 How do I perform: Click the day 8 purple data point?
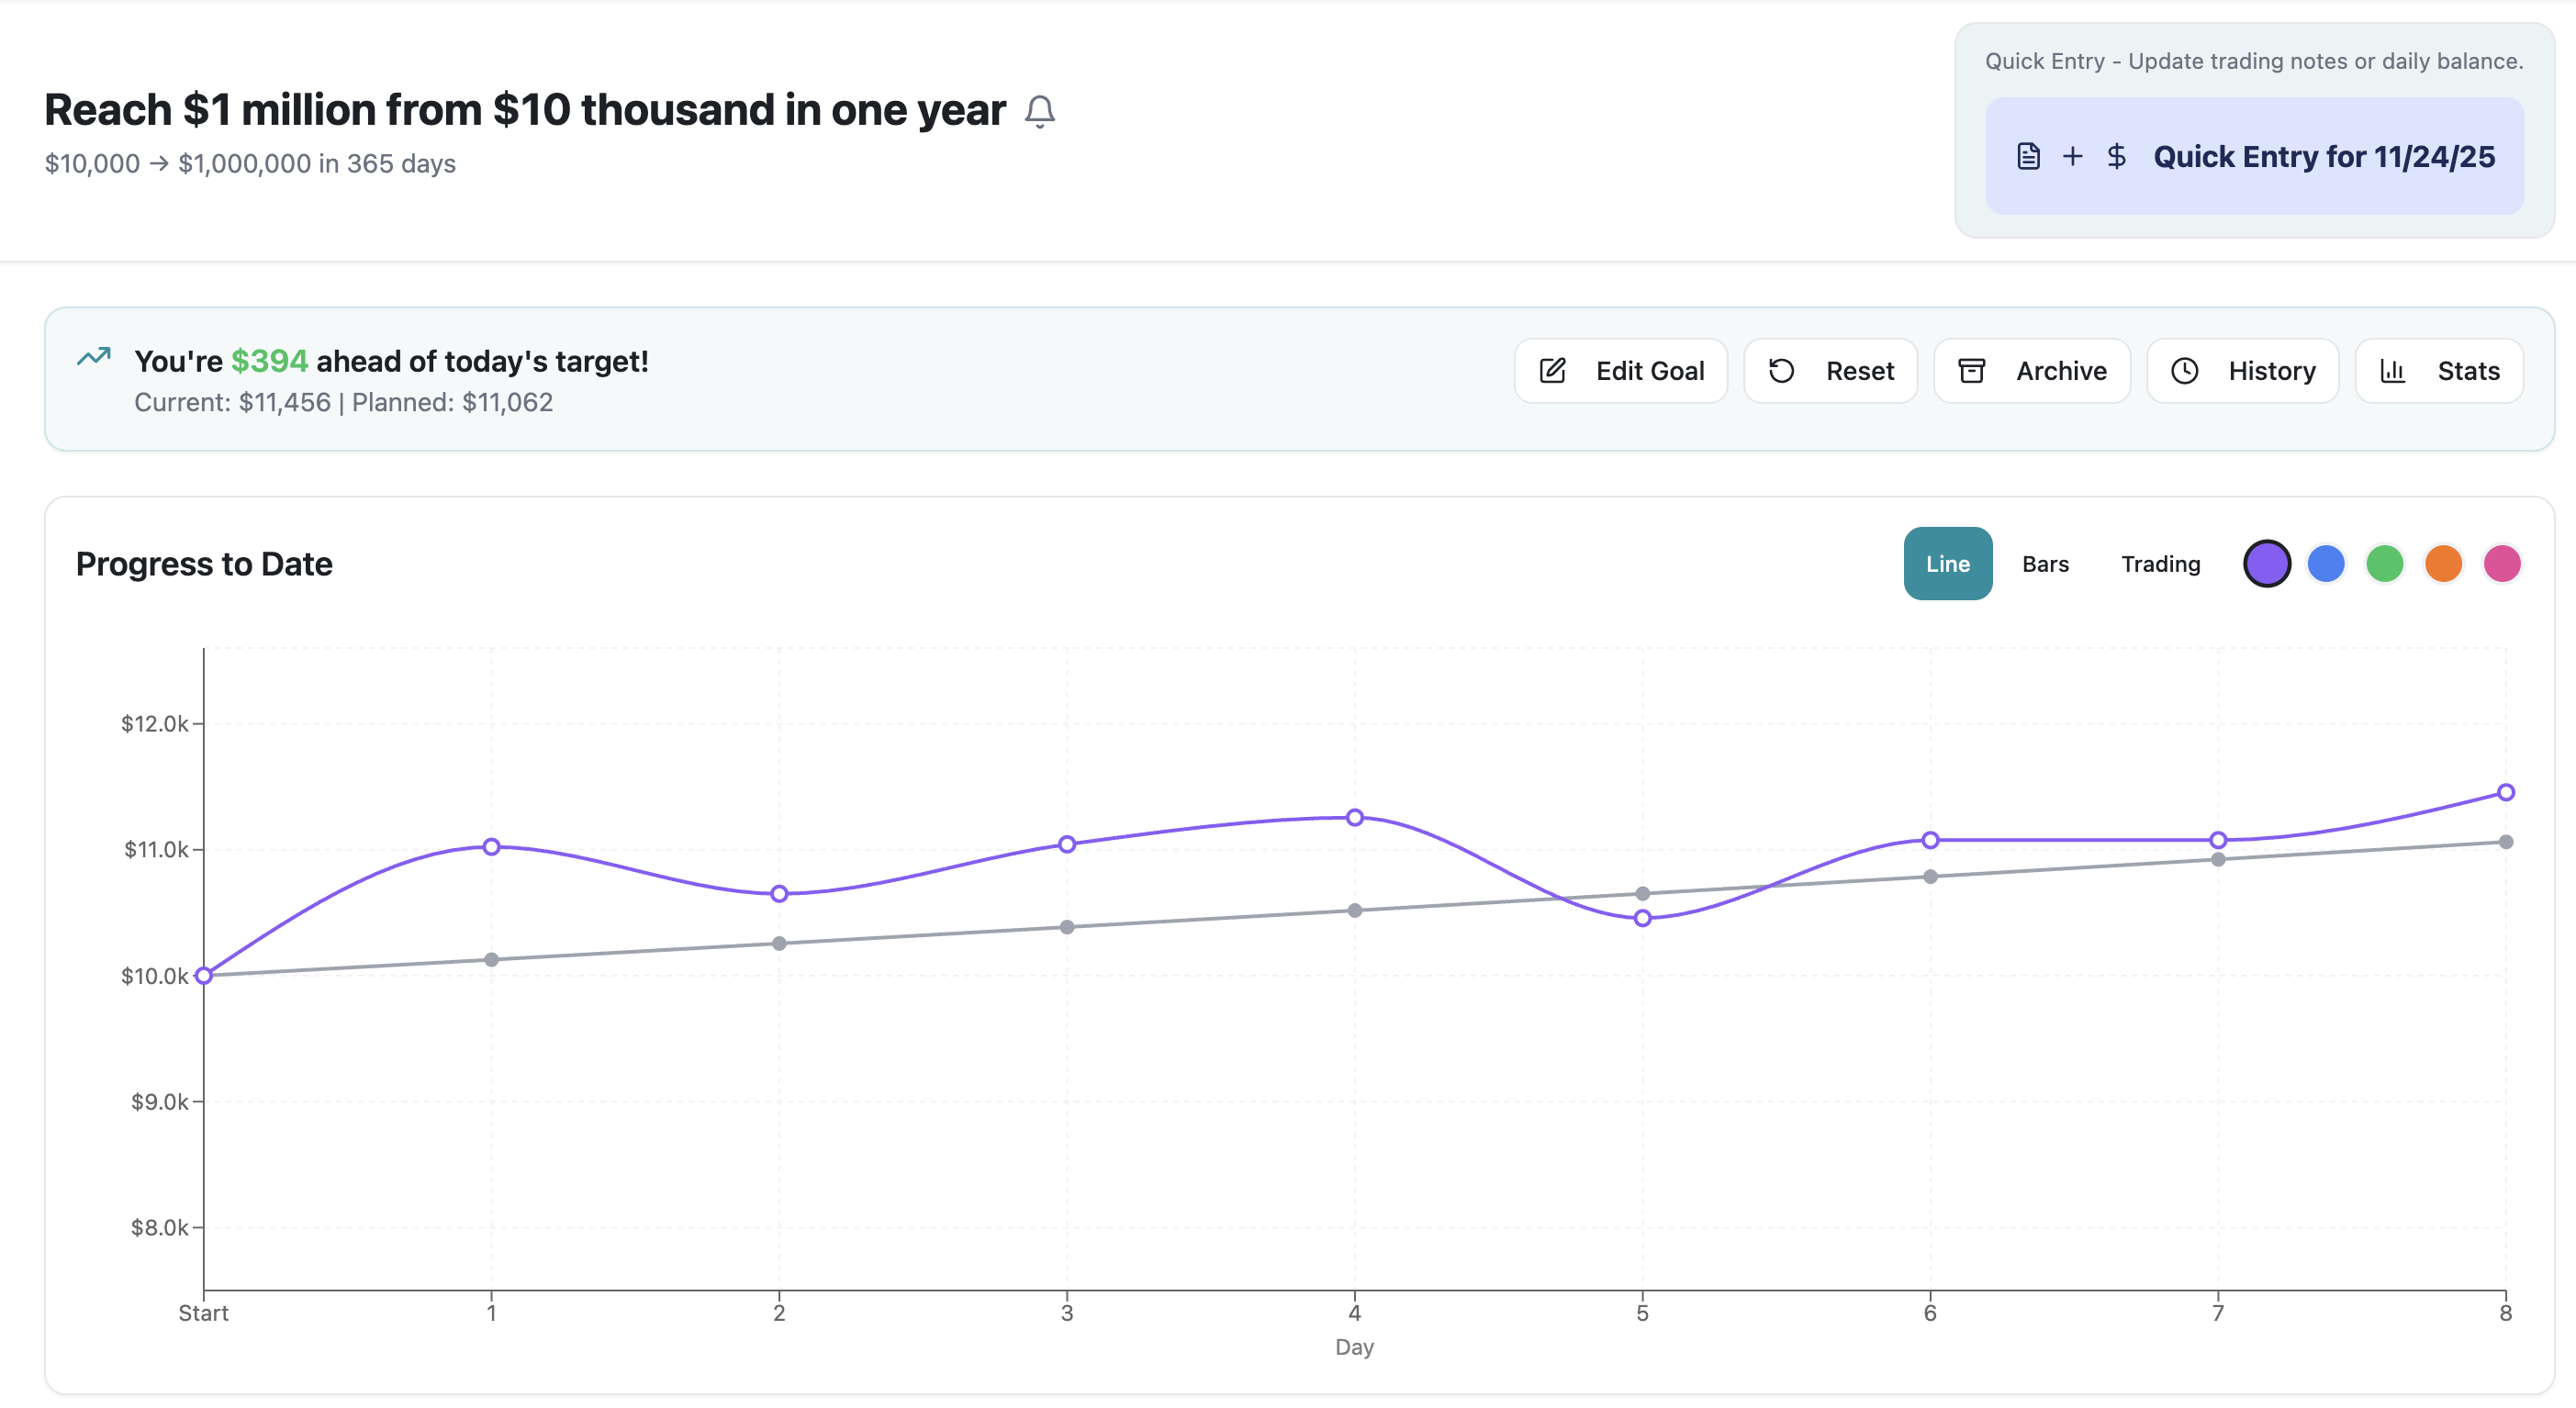(2505, 792)
